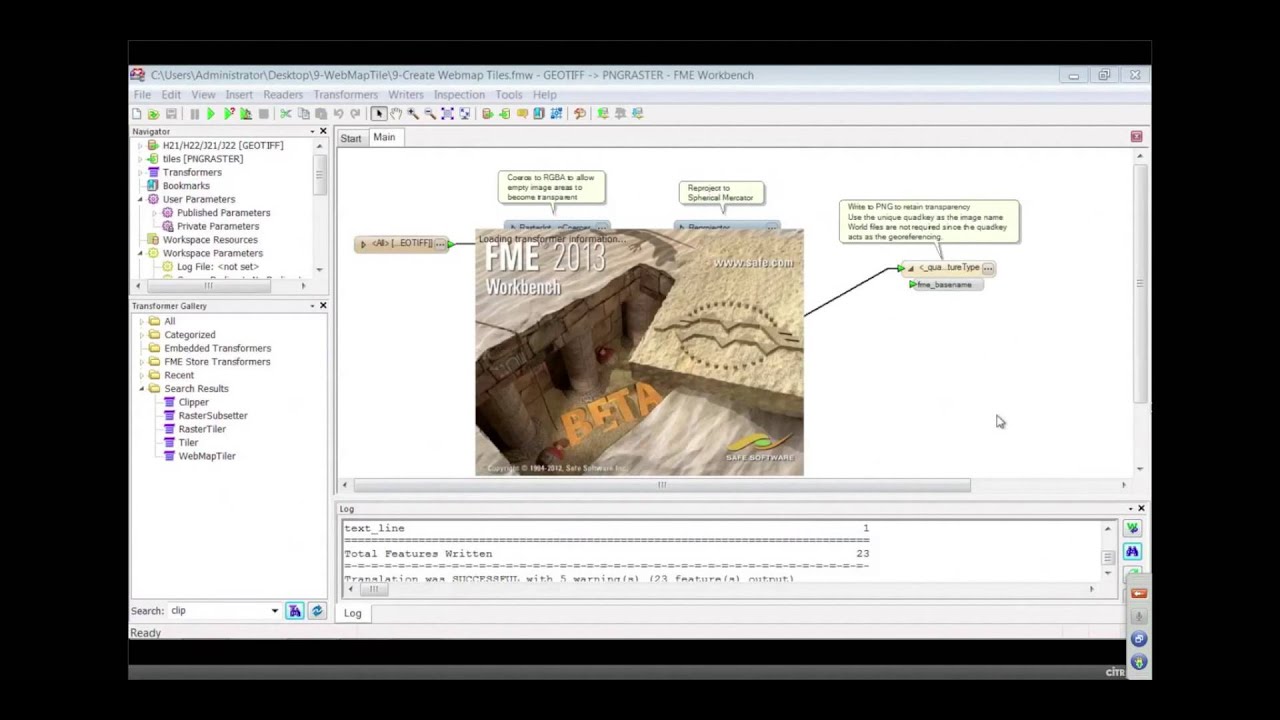The height and width of the screenshot is (720, 1280).
Task: Save the workspace with the disk icon
Action: [171, 114]
